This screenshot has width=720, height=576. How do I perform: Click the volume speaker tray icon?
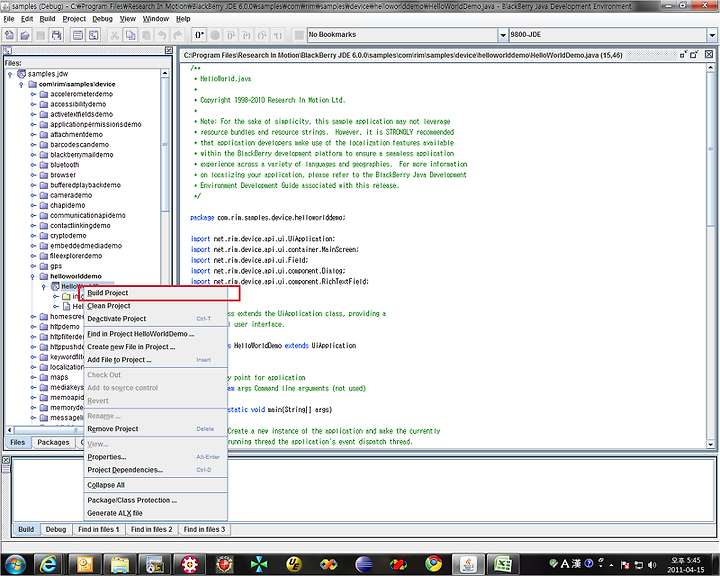coord(652,565)
